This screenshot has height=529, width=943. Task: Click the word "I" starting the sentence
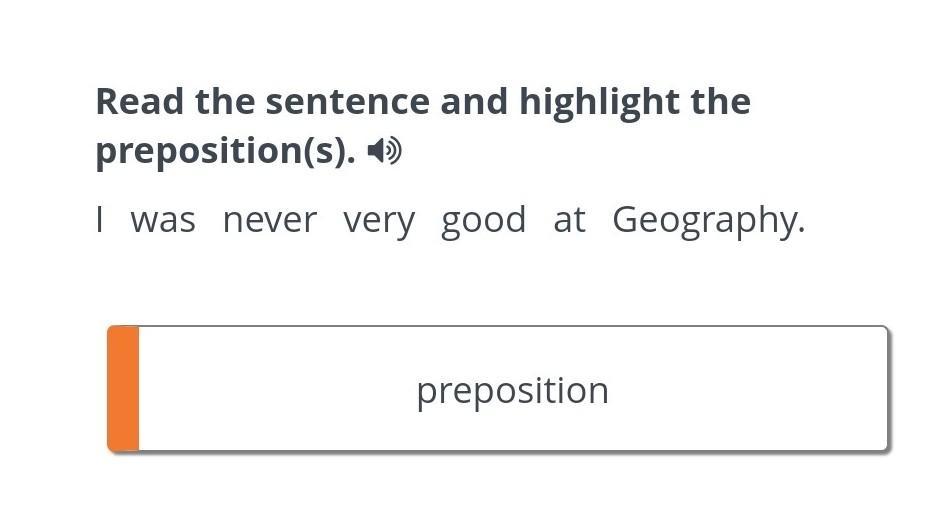tap(100, 219)
